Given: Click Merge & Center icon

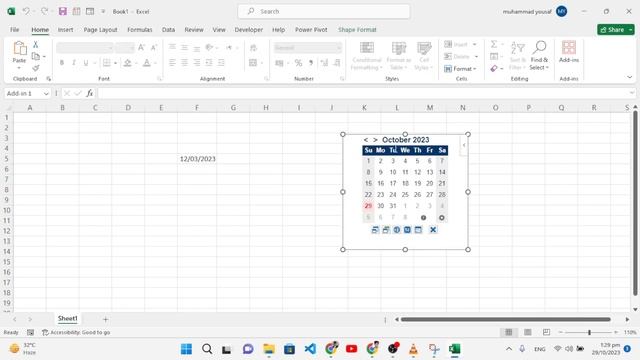Looking at the screenshot, I should (x=253, y=63).
